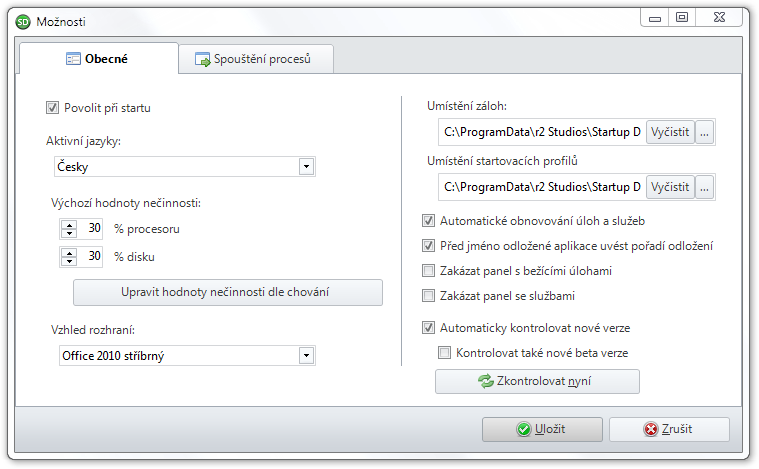
Task: Click the browse ellipsis button for startovacích profilů
Action: [704, 187]
